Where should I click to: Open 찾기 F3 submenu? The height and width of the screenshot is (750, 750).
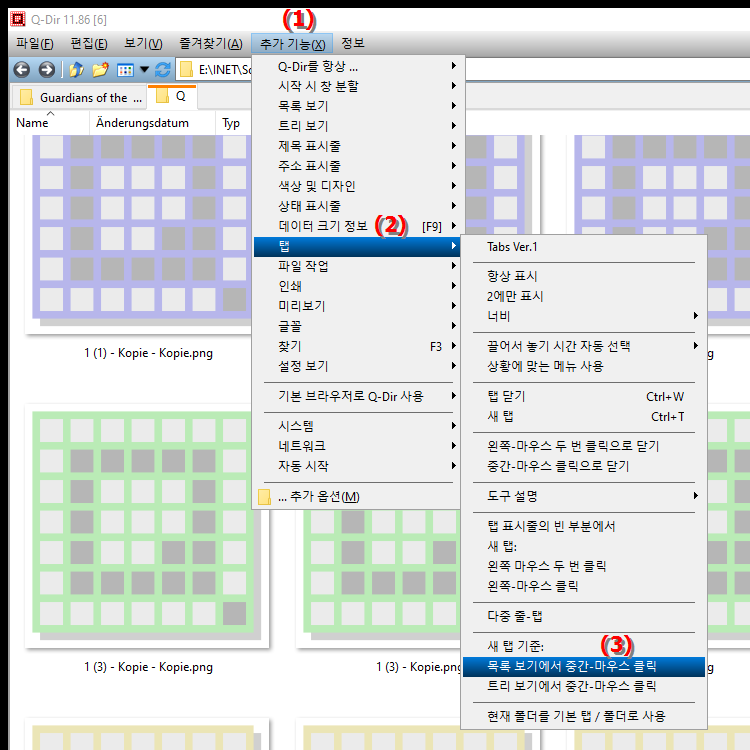click(356, 346)
